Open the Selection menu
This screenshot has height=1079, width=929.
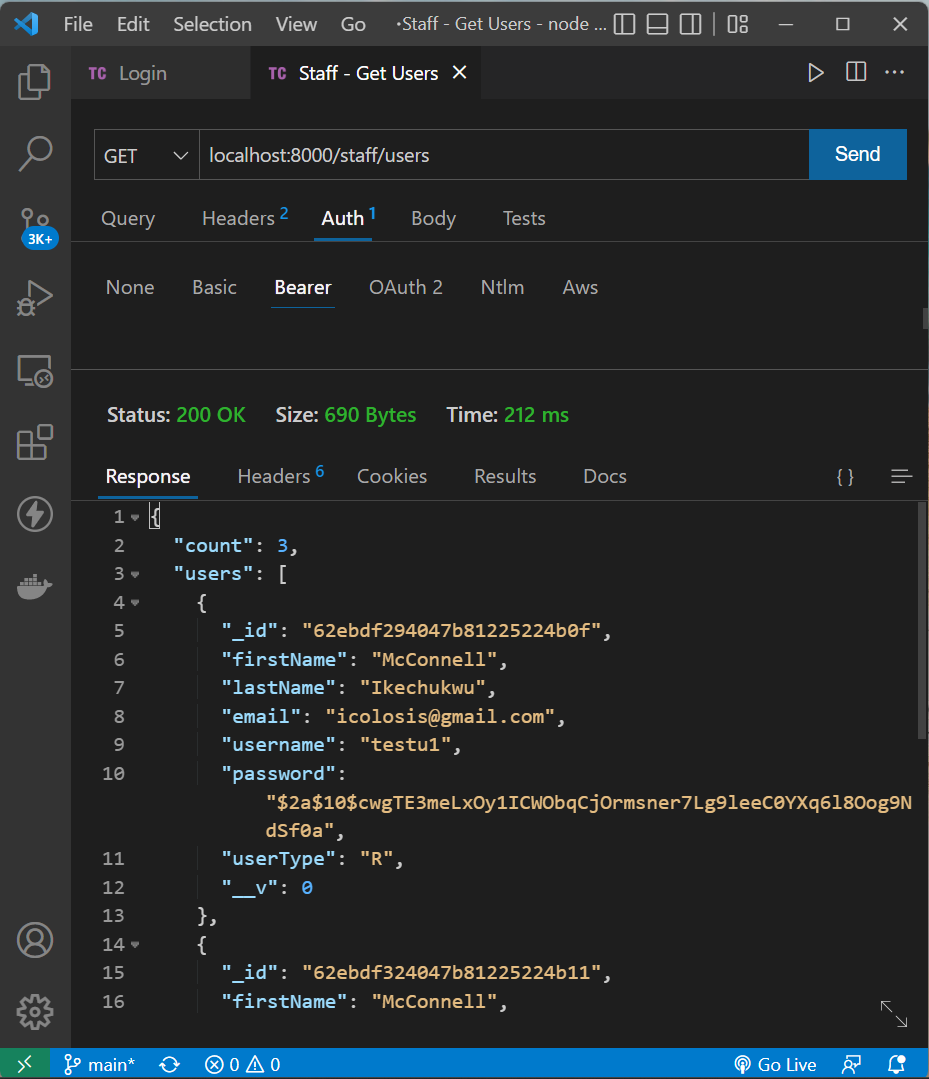pyautogui.click(x=212, y=25)
